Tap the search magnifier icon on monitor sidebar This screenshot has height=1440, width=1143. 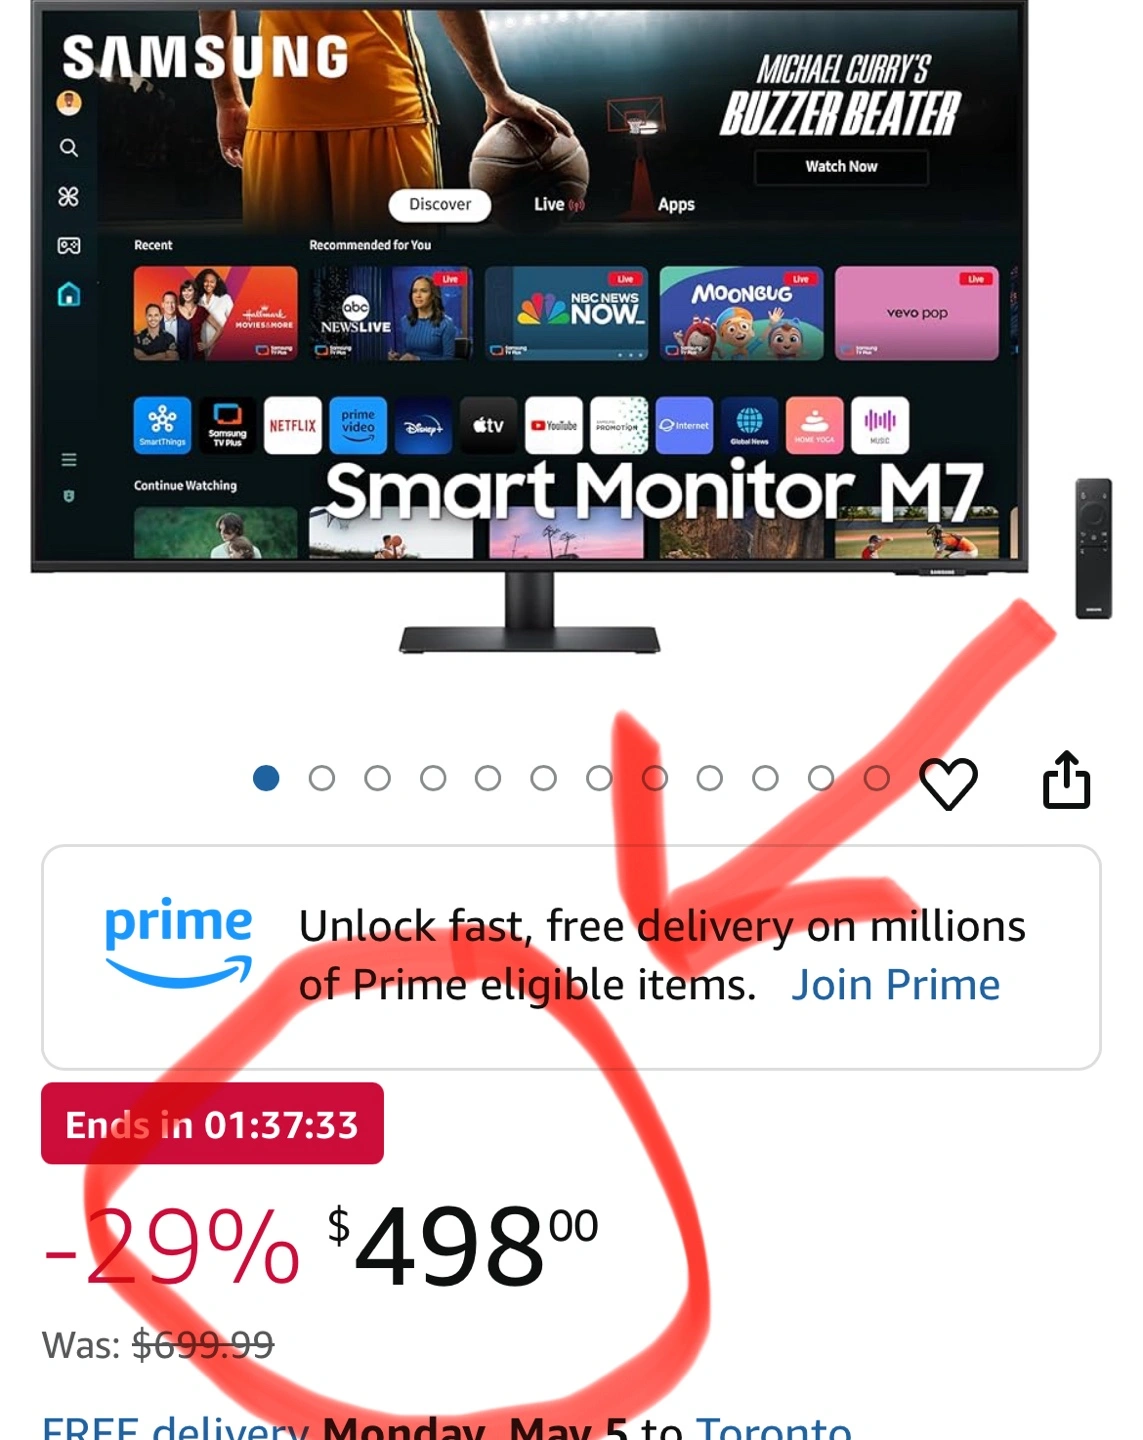68,148
